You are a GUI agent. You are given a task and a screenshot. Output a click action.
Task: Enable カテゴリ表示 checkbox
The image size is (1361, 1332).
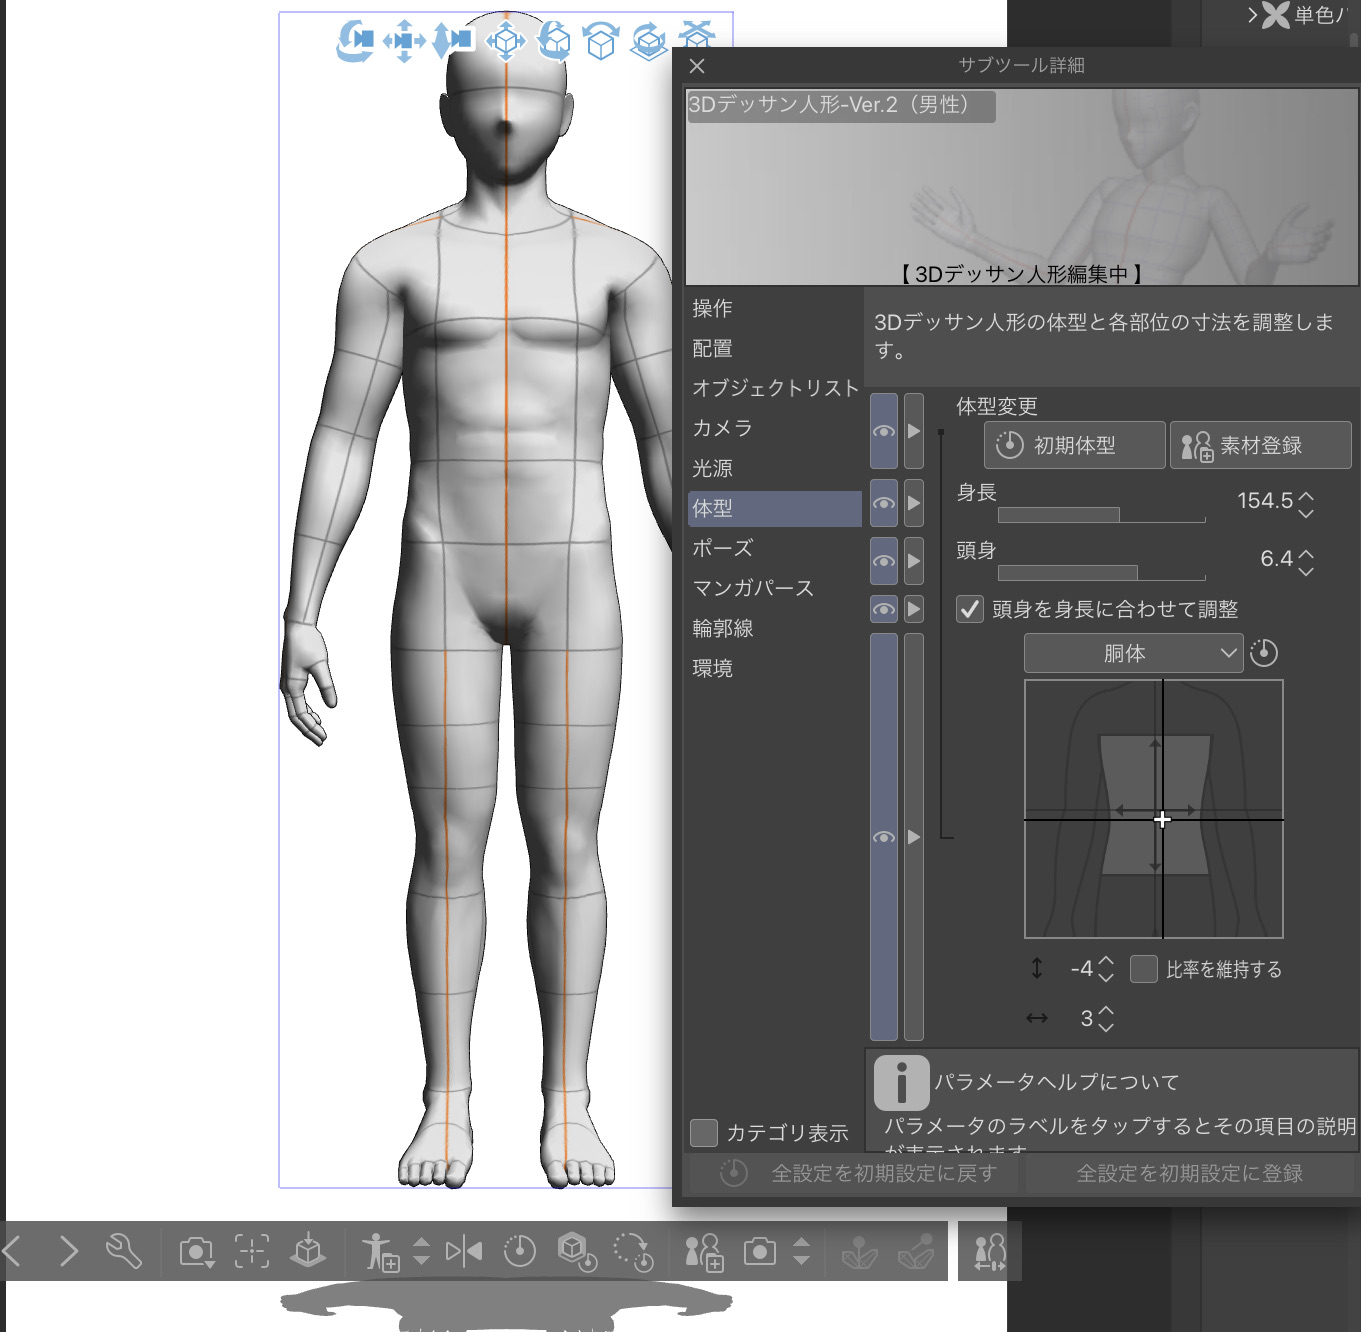click(704, 1133)
